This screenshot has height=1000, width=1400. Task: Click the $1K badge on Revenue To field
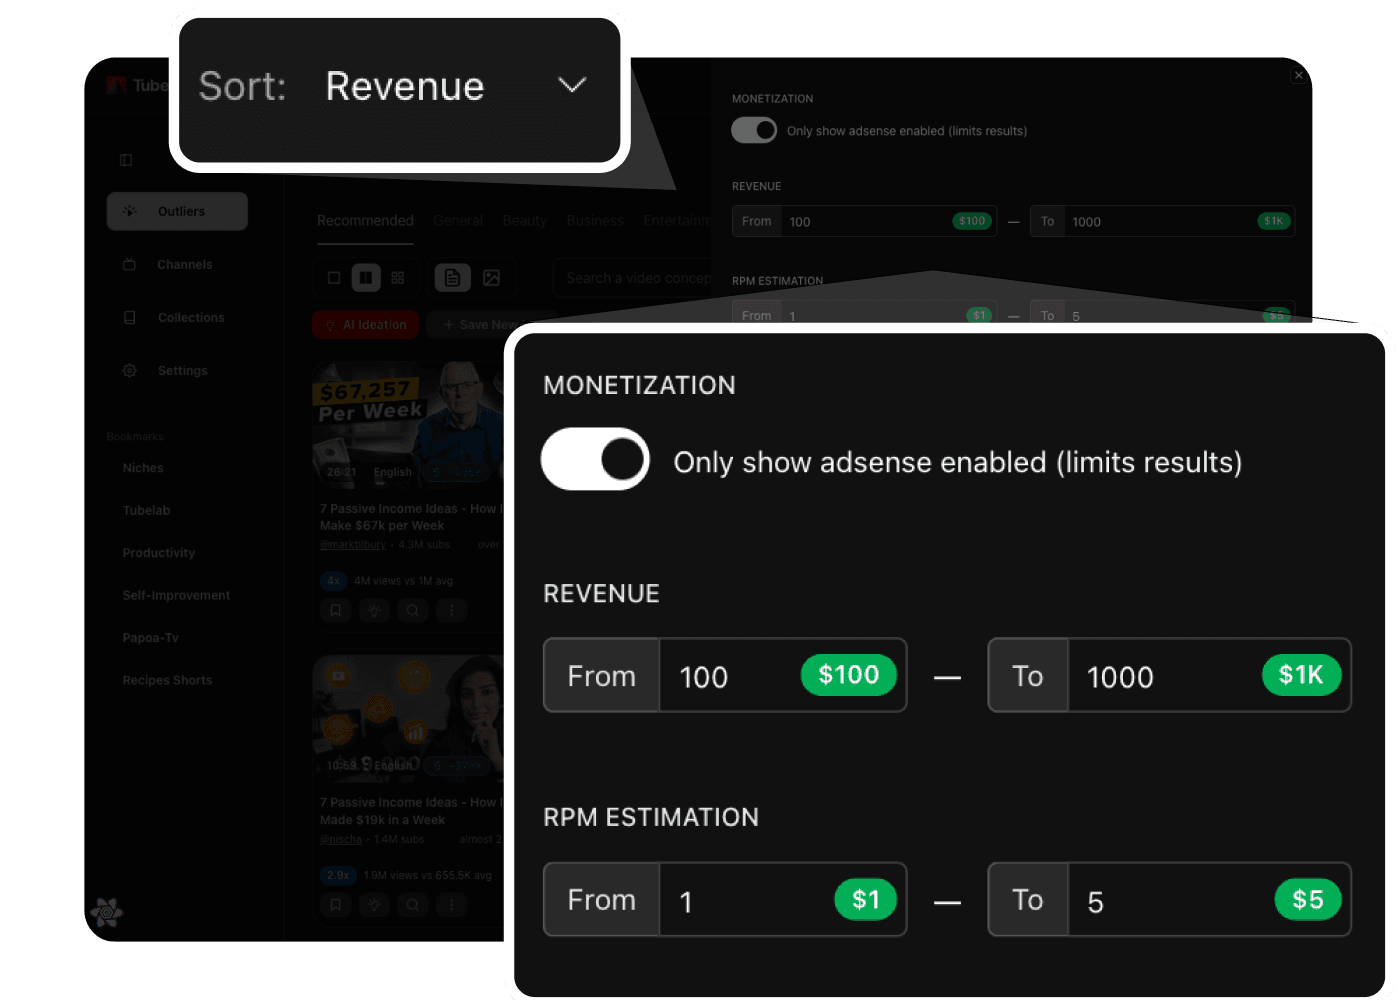(x=1301, y=675)
